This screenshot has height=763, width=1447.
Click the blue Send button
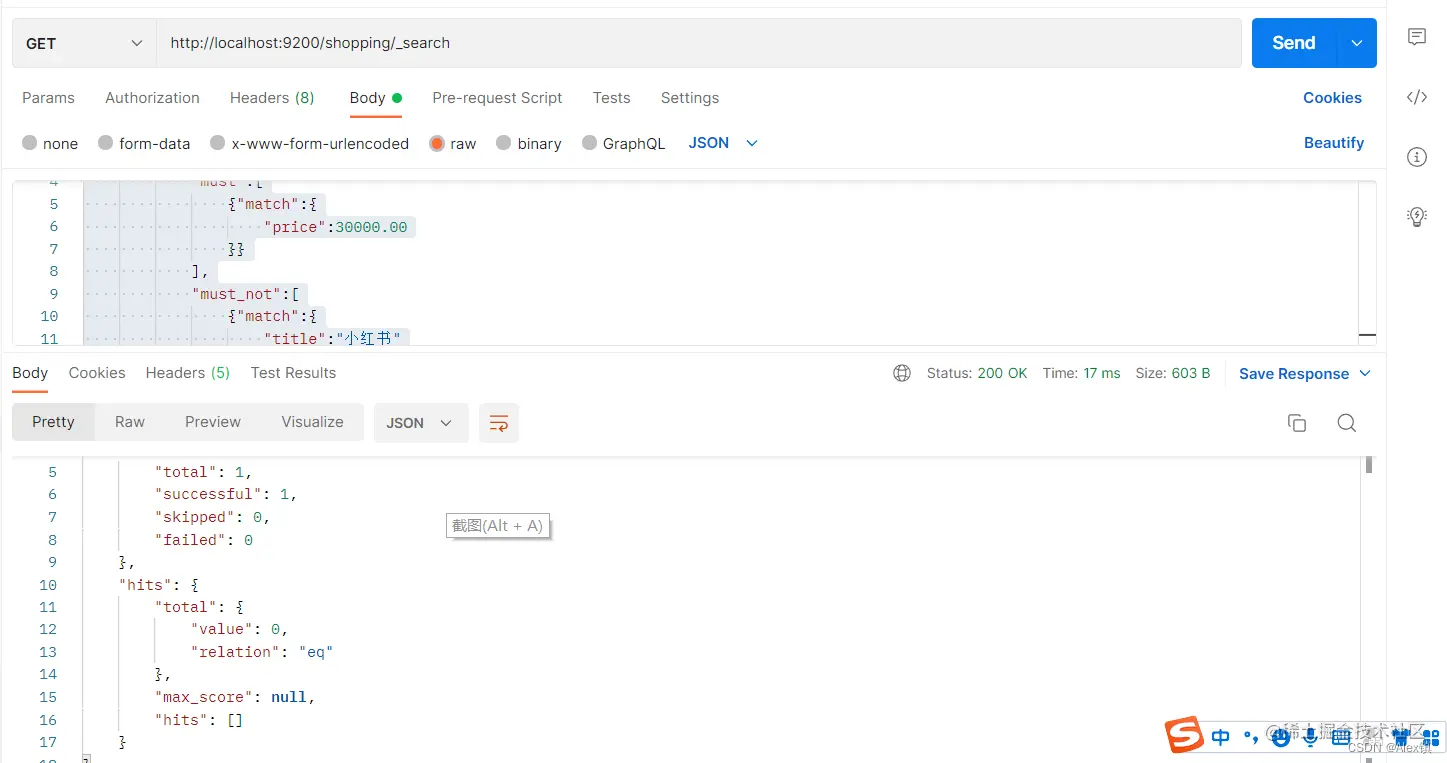1294,43
